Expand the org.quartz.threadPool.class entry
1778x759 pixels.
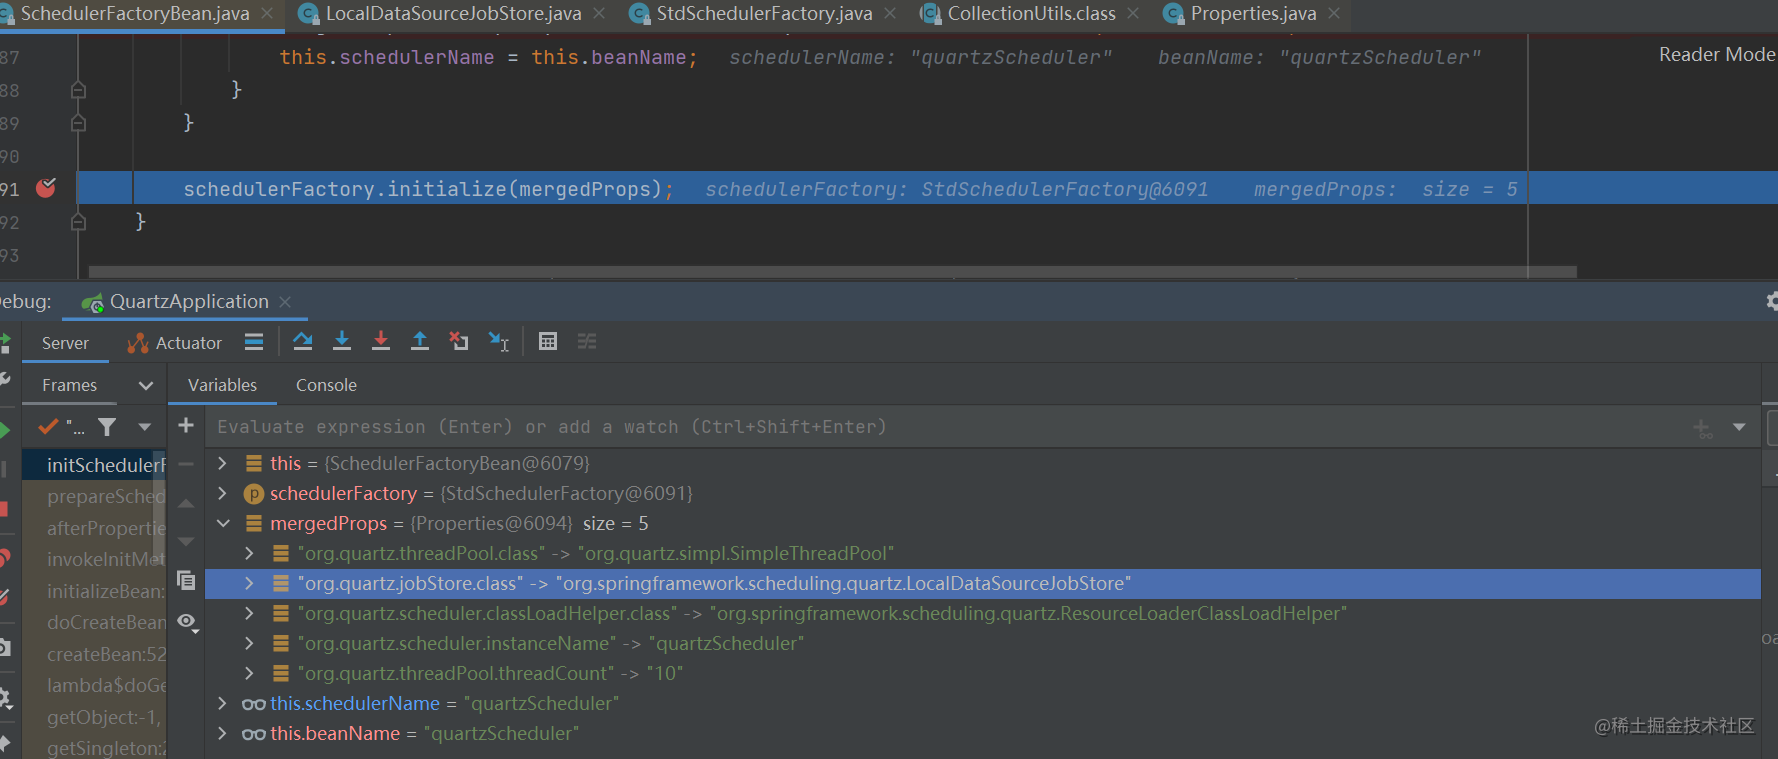(x=249, y=553)
